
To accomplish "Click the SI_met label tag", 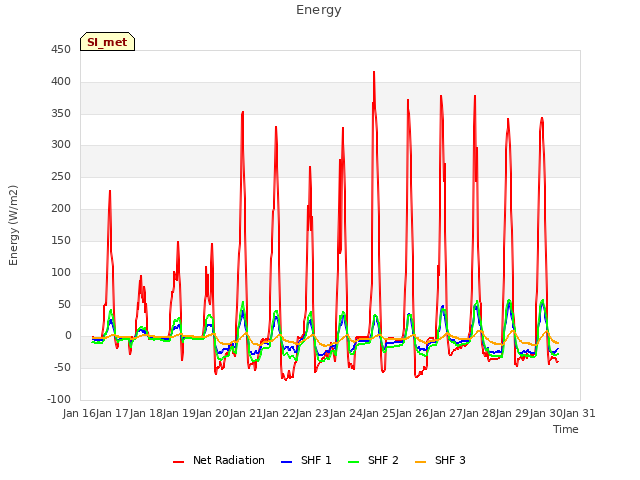I will click(107, 42).
